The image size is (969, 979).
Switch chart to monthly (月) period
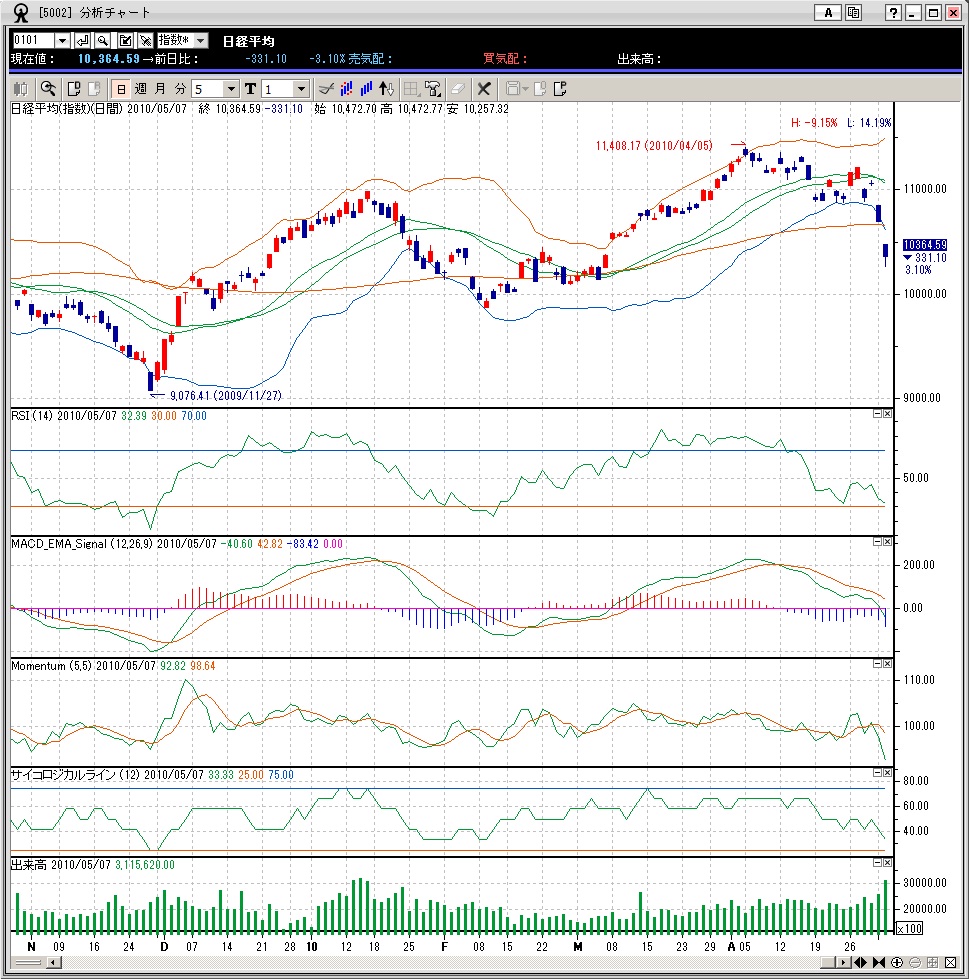pyautogui.click(x=160, y=89)
